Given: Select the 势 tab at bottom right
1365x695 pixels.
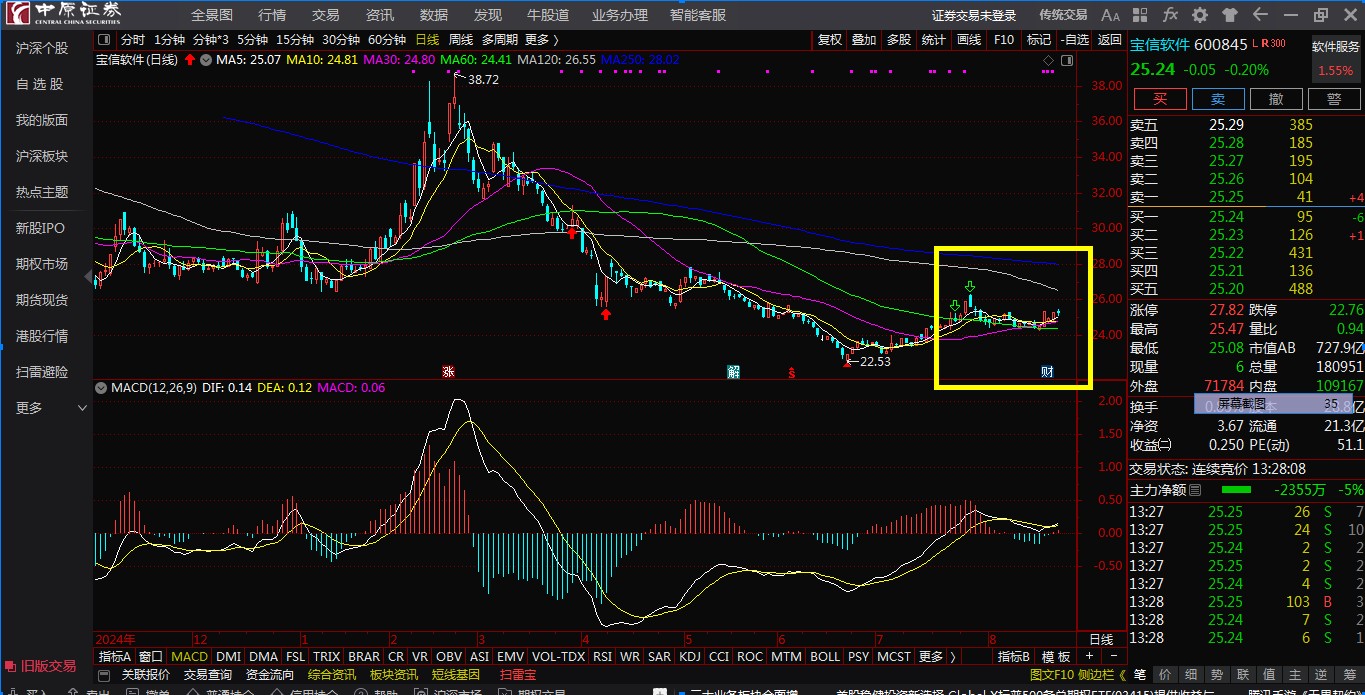Looking at the screenshot, I should [x=1217, y=674].
